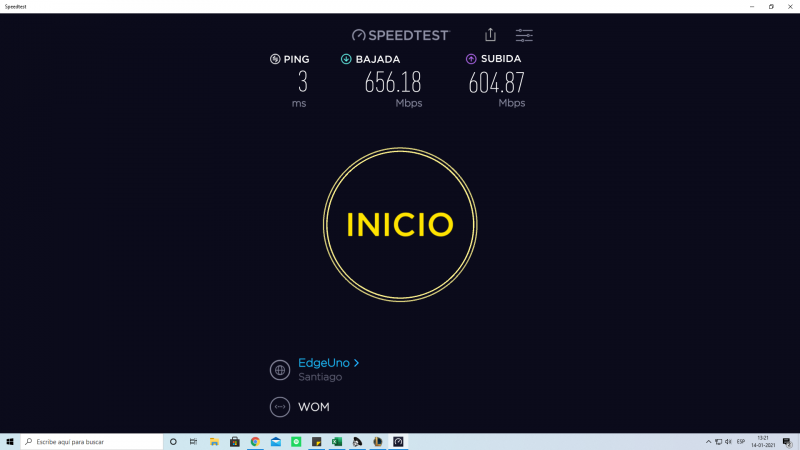Viewport: 800px width, 450px height.
Task: Open the notification center icon
Action: pyautogui.click(x=787, y=441)
